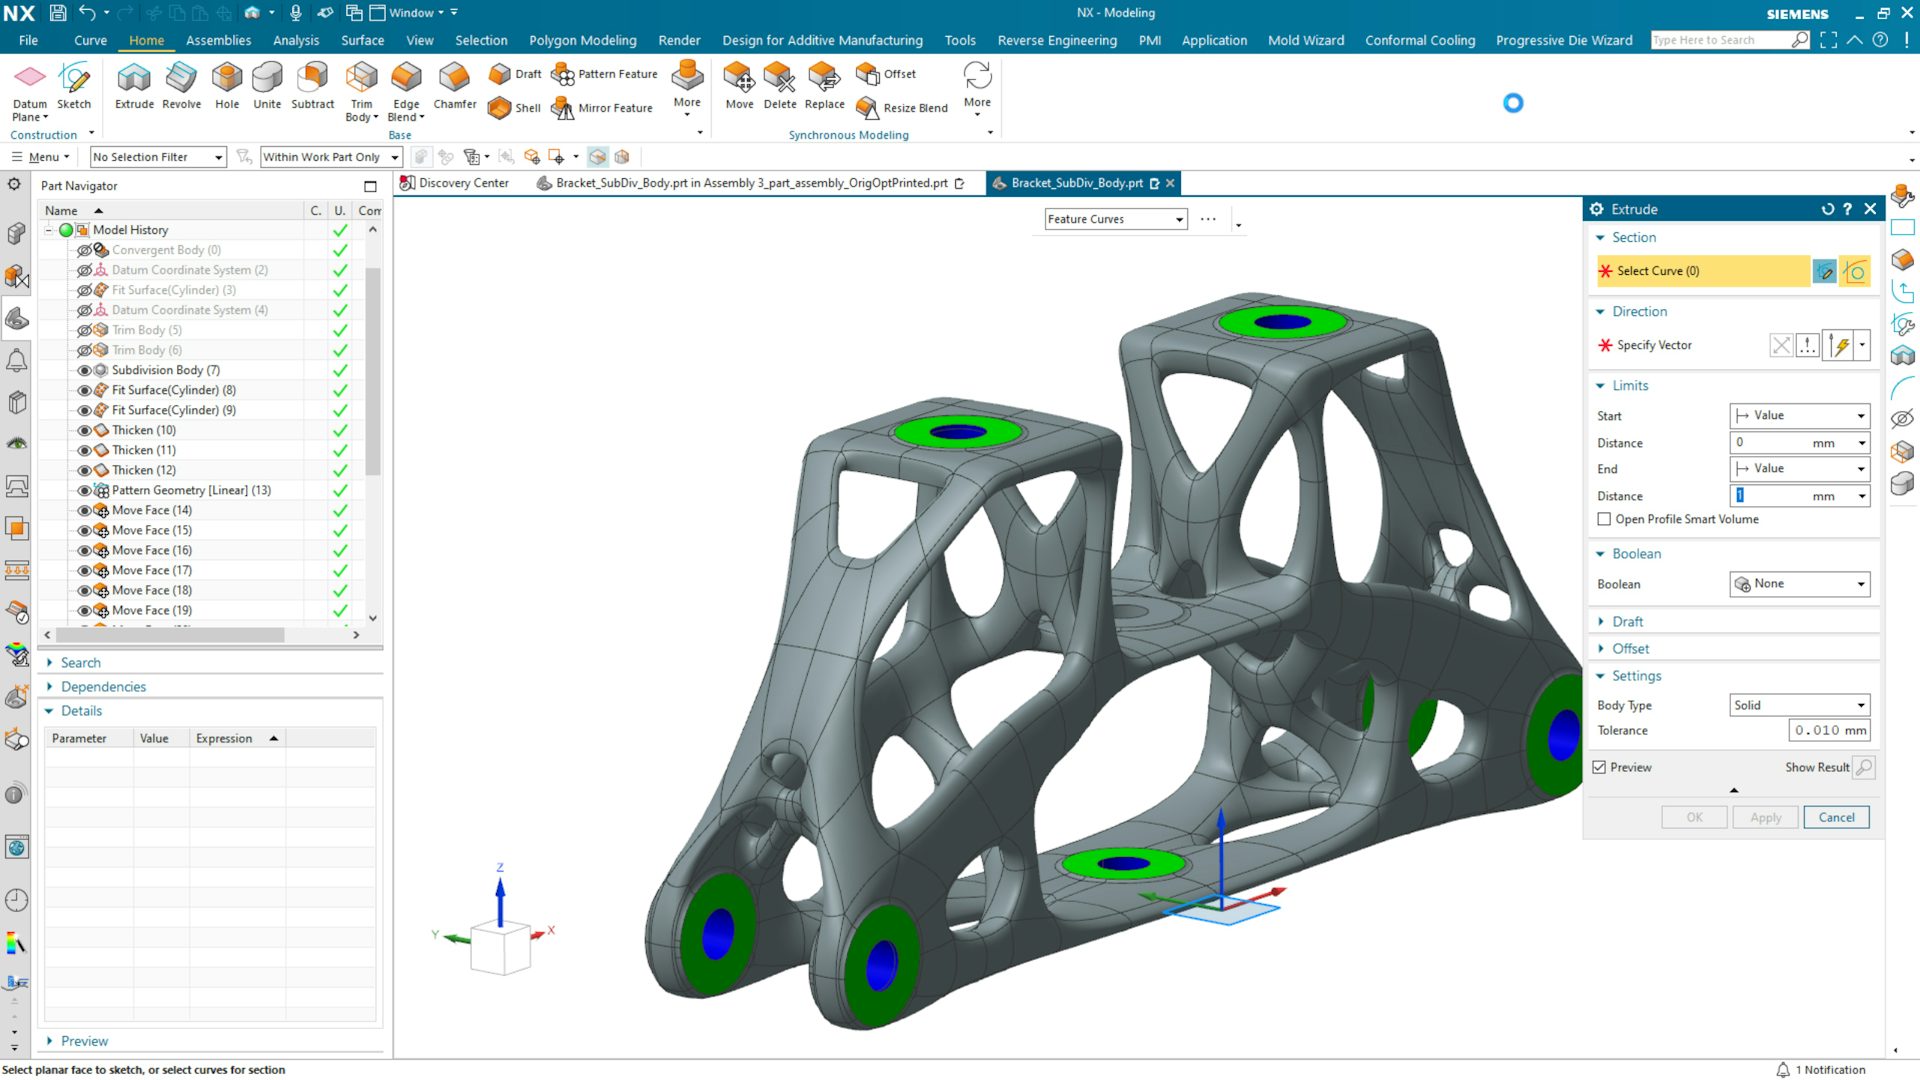Select No Selection Filter dropdown
Viewport: 1920px width, 1080px height.
pyautogui.click(x=157, y=157)
